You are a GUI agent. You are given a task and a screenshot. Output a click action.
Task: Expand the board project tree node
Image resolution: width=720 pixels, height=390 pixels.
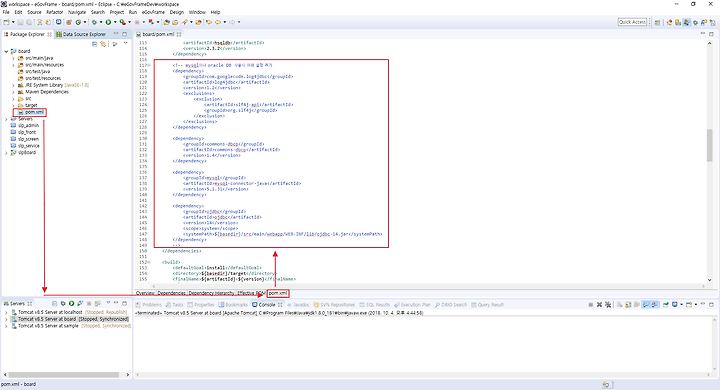tap(6, 51)
